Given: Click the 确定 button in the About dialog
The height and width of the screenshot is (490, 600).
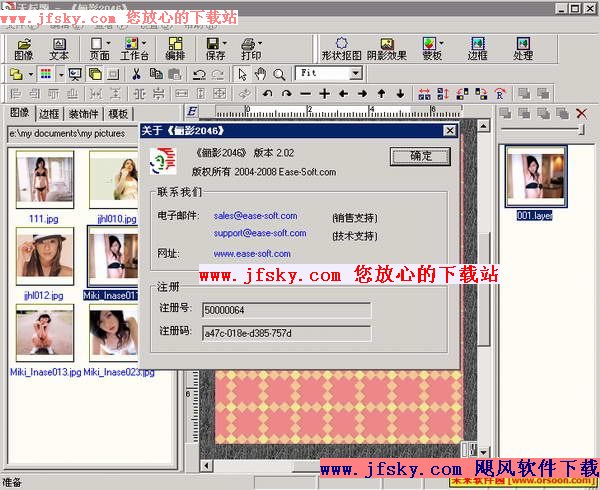Looking at the screenshot, I should [420, 156].
